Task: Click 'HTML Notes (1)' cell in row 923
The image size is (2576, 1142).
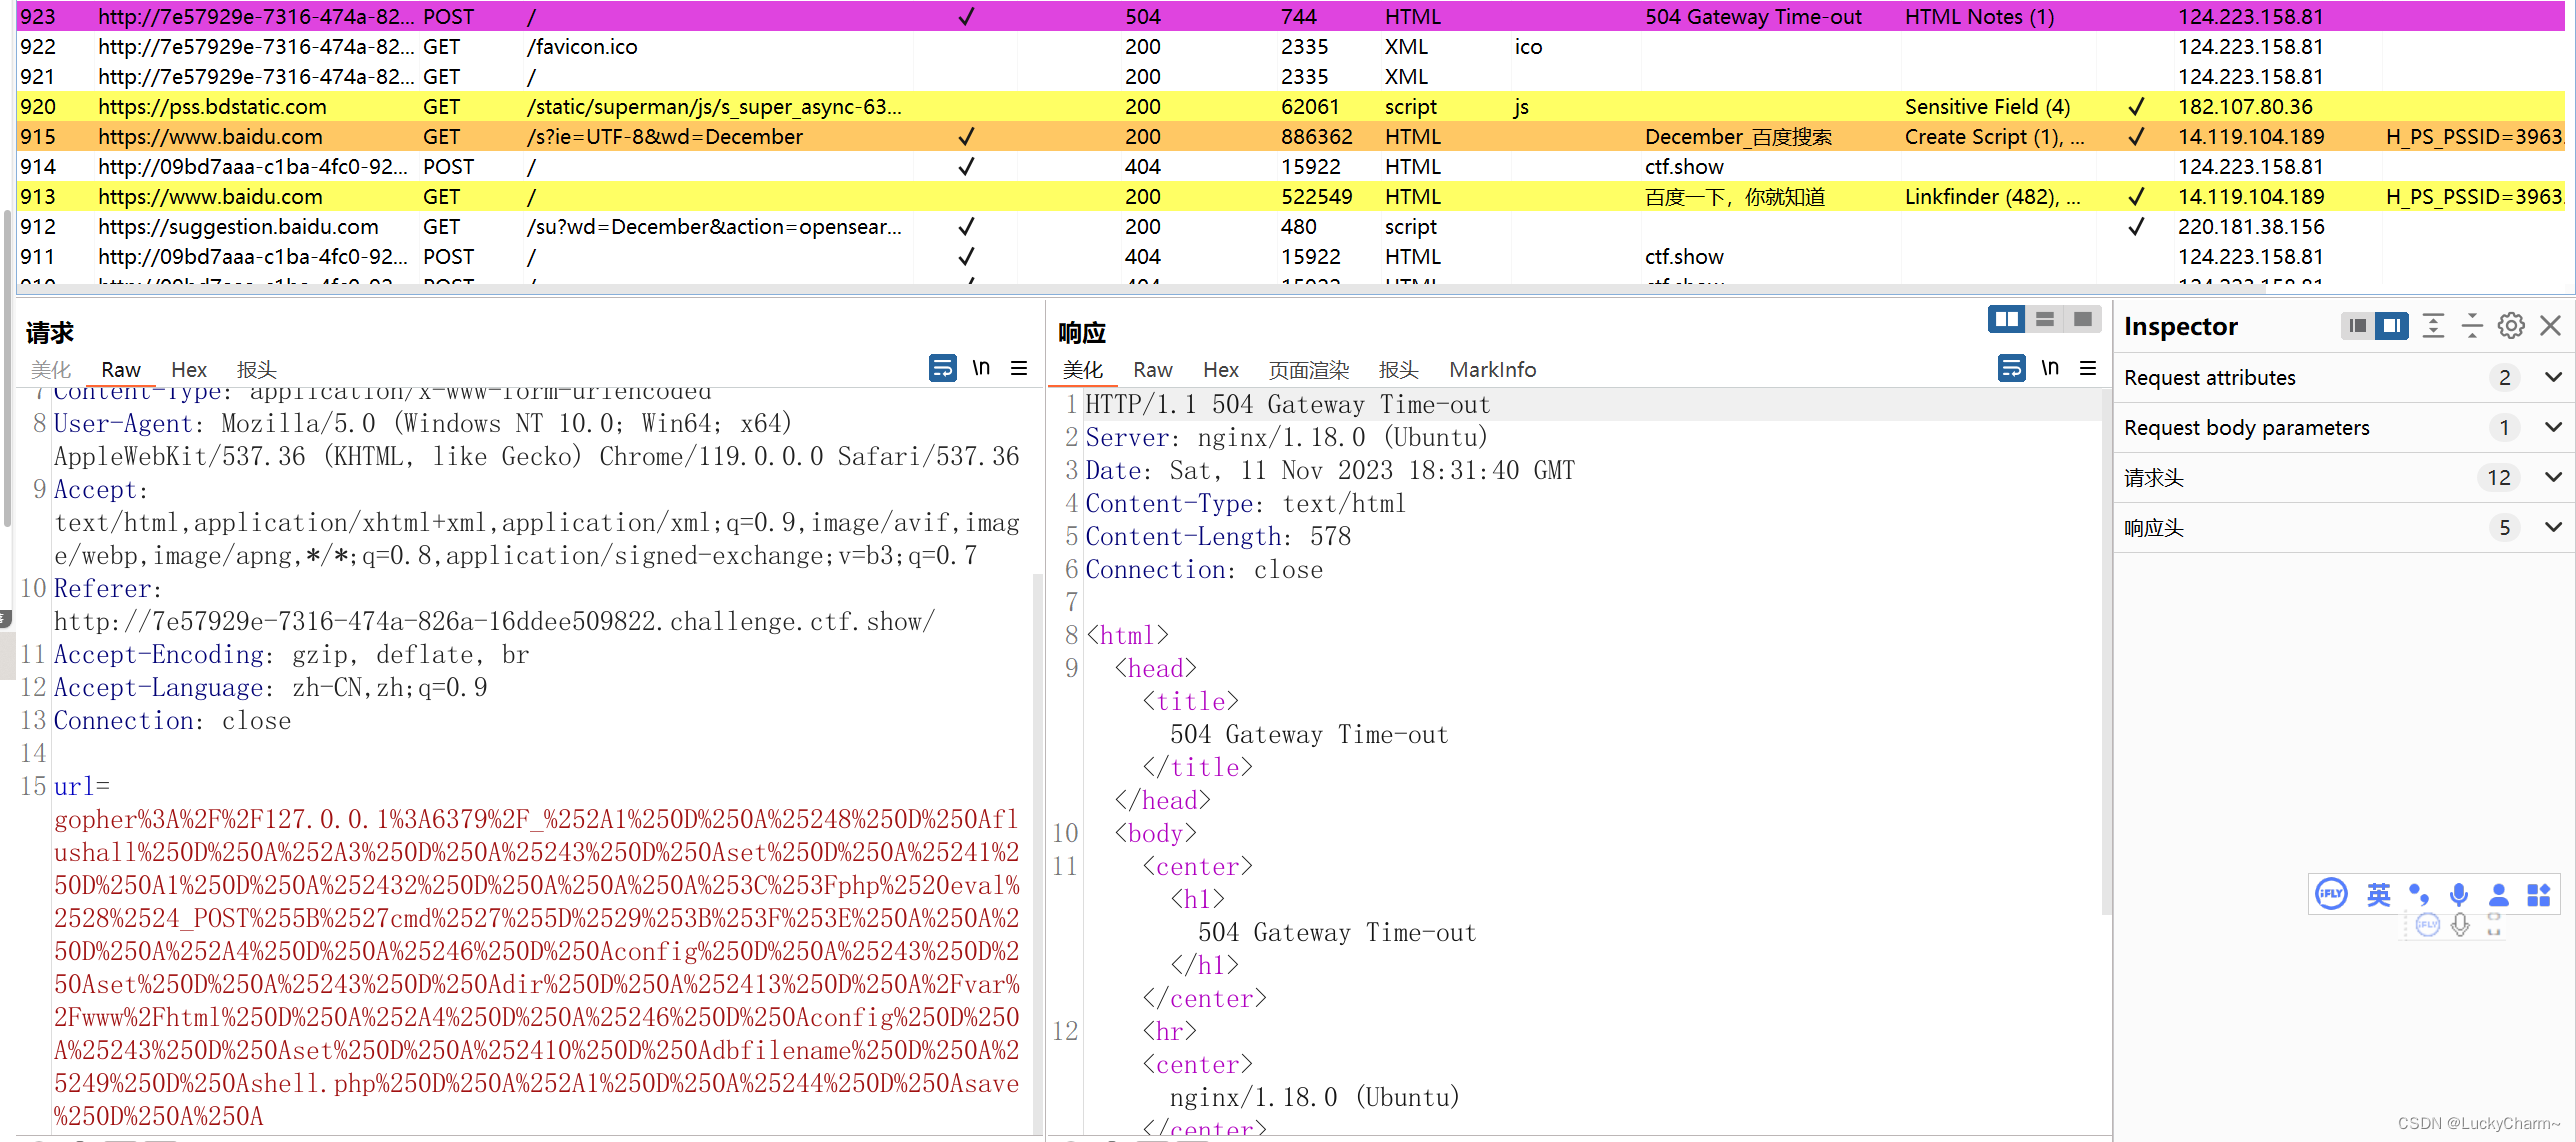Action: [1979, 16]
